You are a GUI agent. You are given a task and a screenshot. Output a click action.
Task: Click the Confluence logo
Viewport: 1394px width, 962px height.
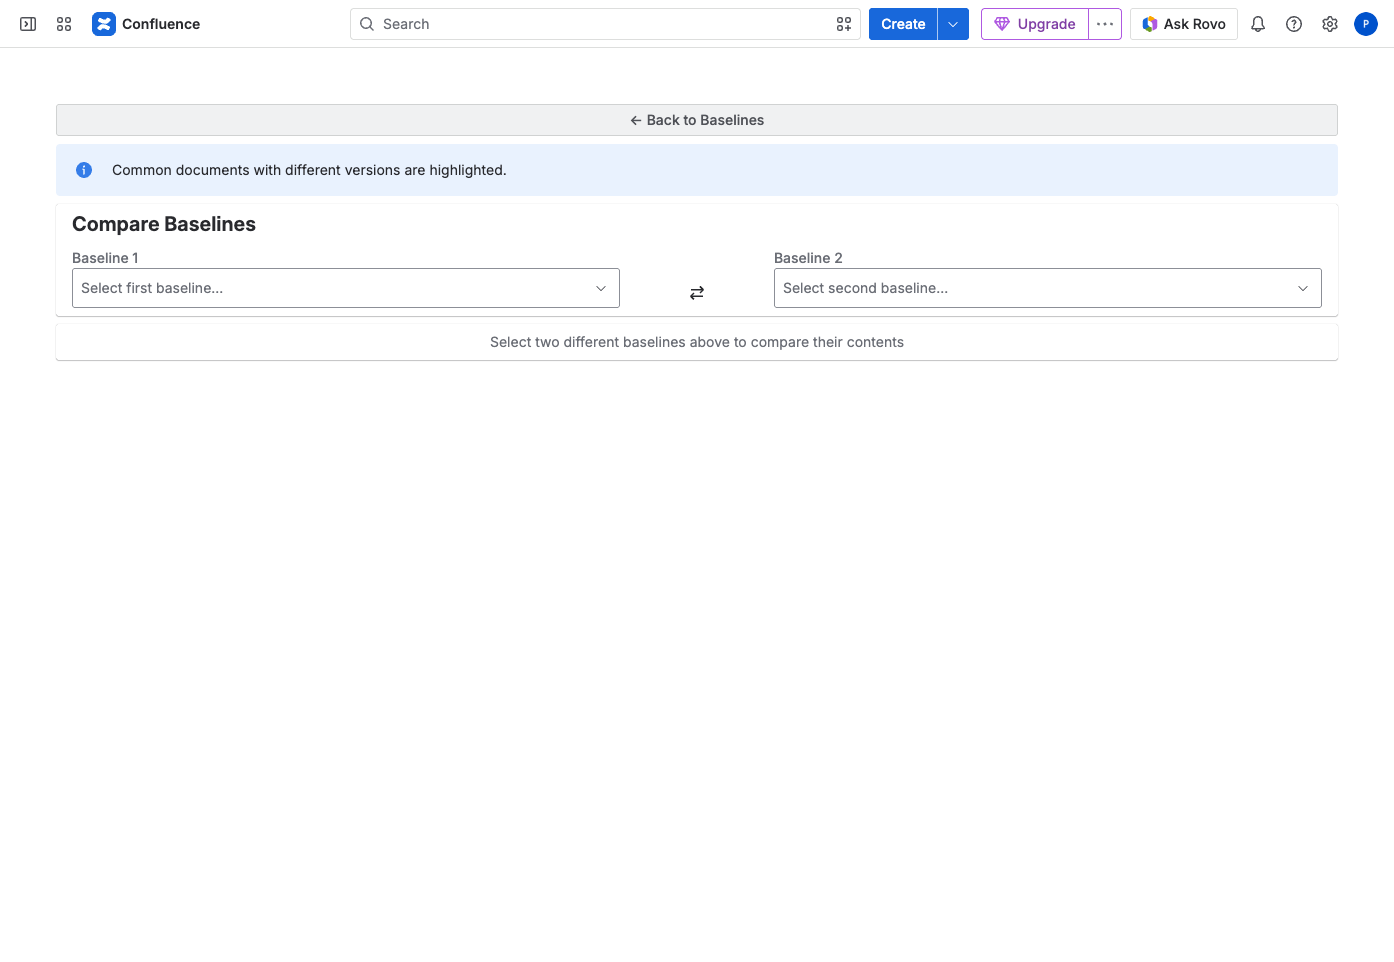click(146, 24)
